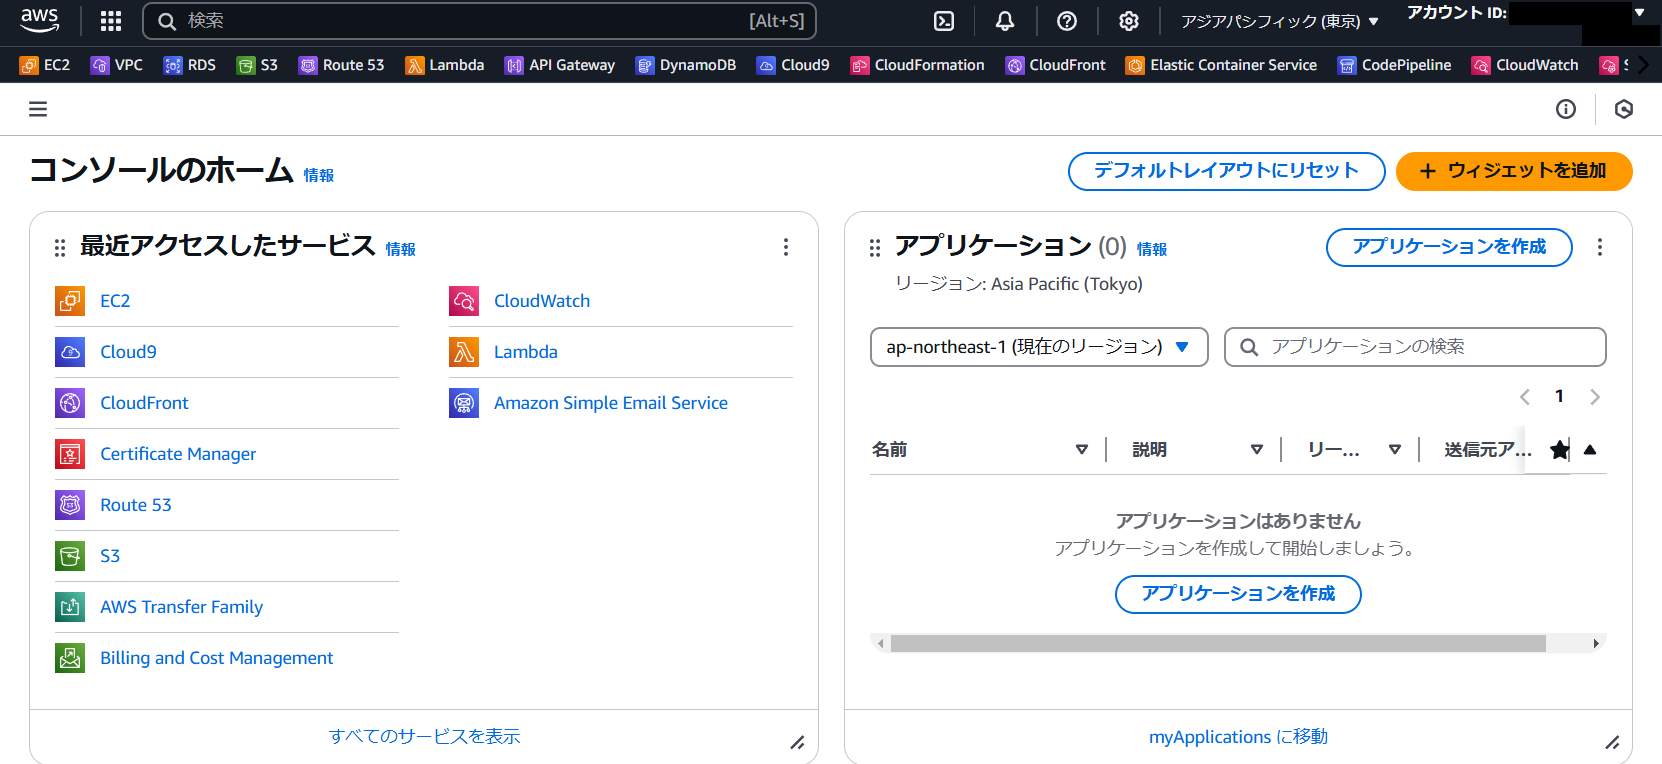This screenshot has width=1662, height=764.
Task: Click ウィジェットを追加 button
Action: (1514, 171)
